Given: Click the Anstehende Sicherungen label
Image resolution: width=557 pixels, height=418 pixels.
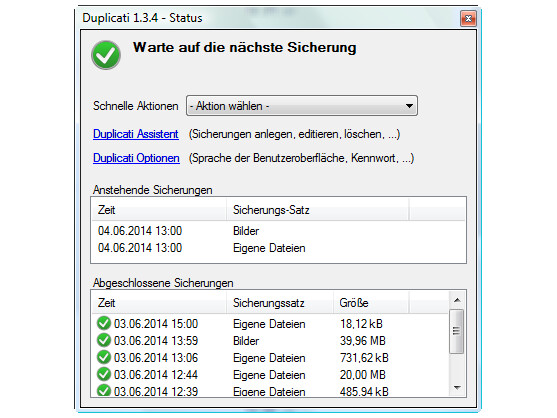Looking at the screenshot, I should coord(152,190).
